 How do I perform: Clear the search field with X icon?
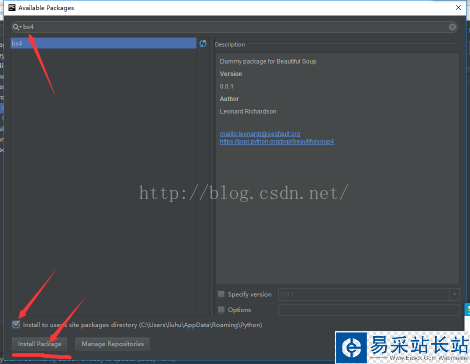452,27
